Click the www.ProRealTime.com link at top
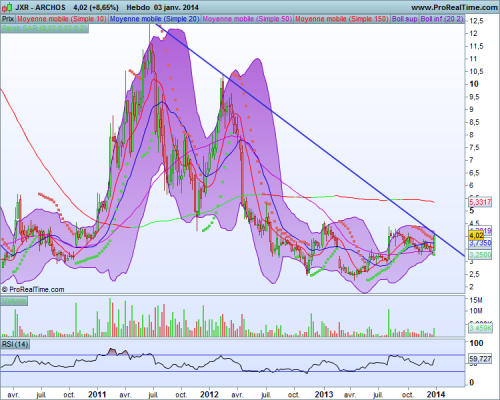The height and width of the screenshot is (400, 500). click(454, 7)
